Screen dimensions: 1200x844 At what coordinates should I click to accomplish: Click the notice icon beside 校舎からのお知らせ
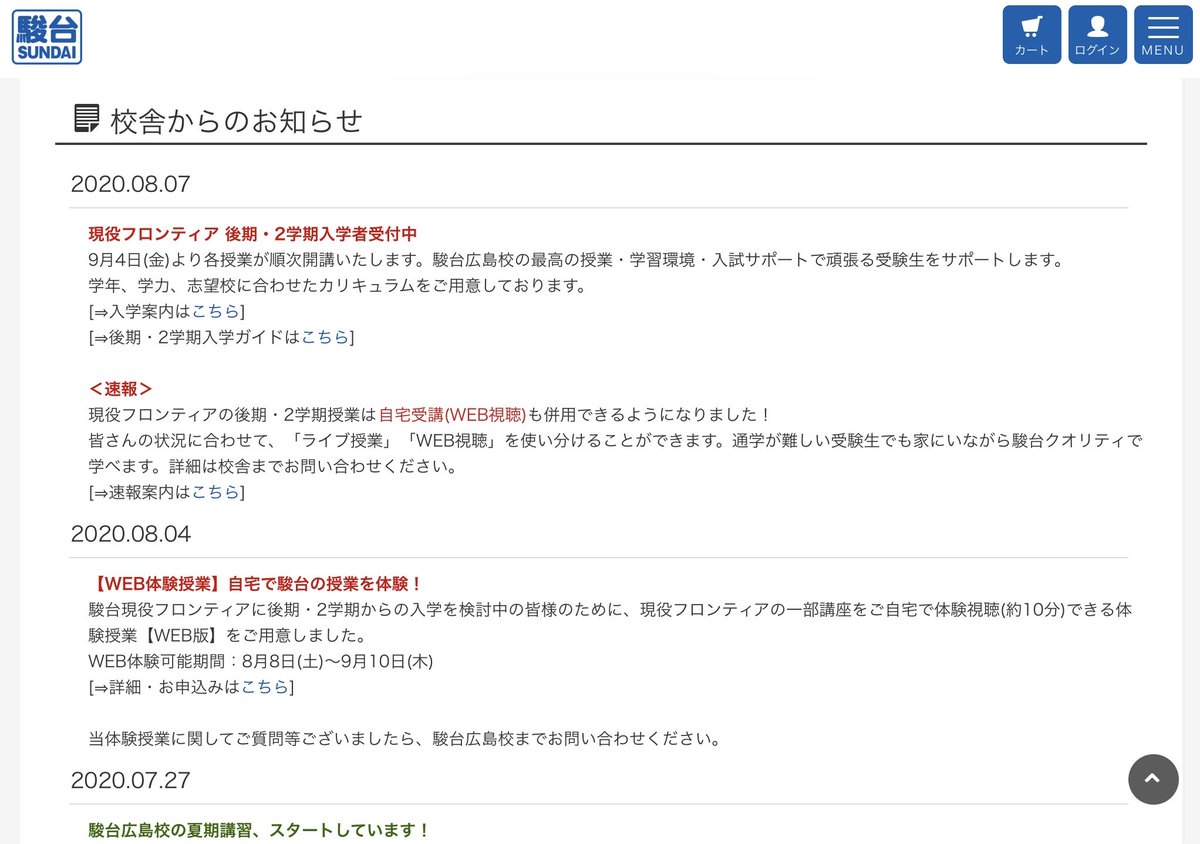[x=88, y=119]
